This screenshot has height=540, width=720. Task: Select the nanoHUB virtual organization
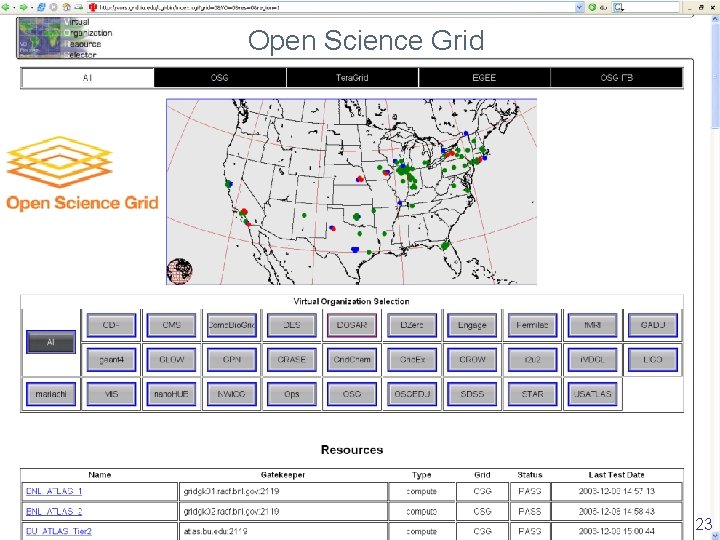click(x=171, y=394)
